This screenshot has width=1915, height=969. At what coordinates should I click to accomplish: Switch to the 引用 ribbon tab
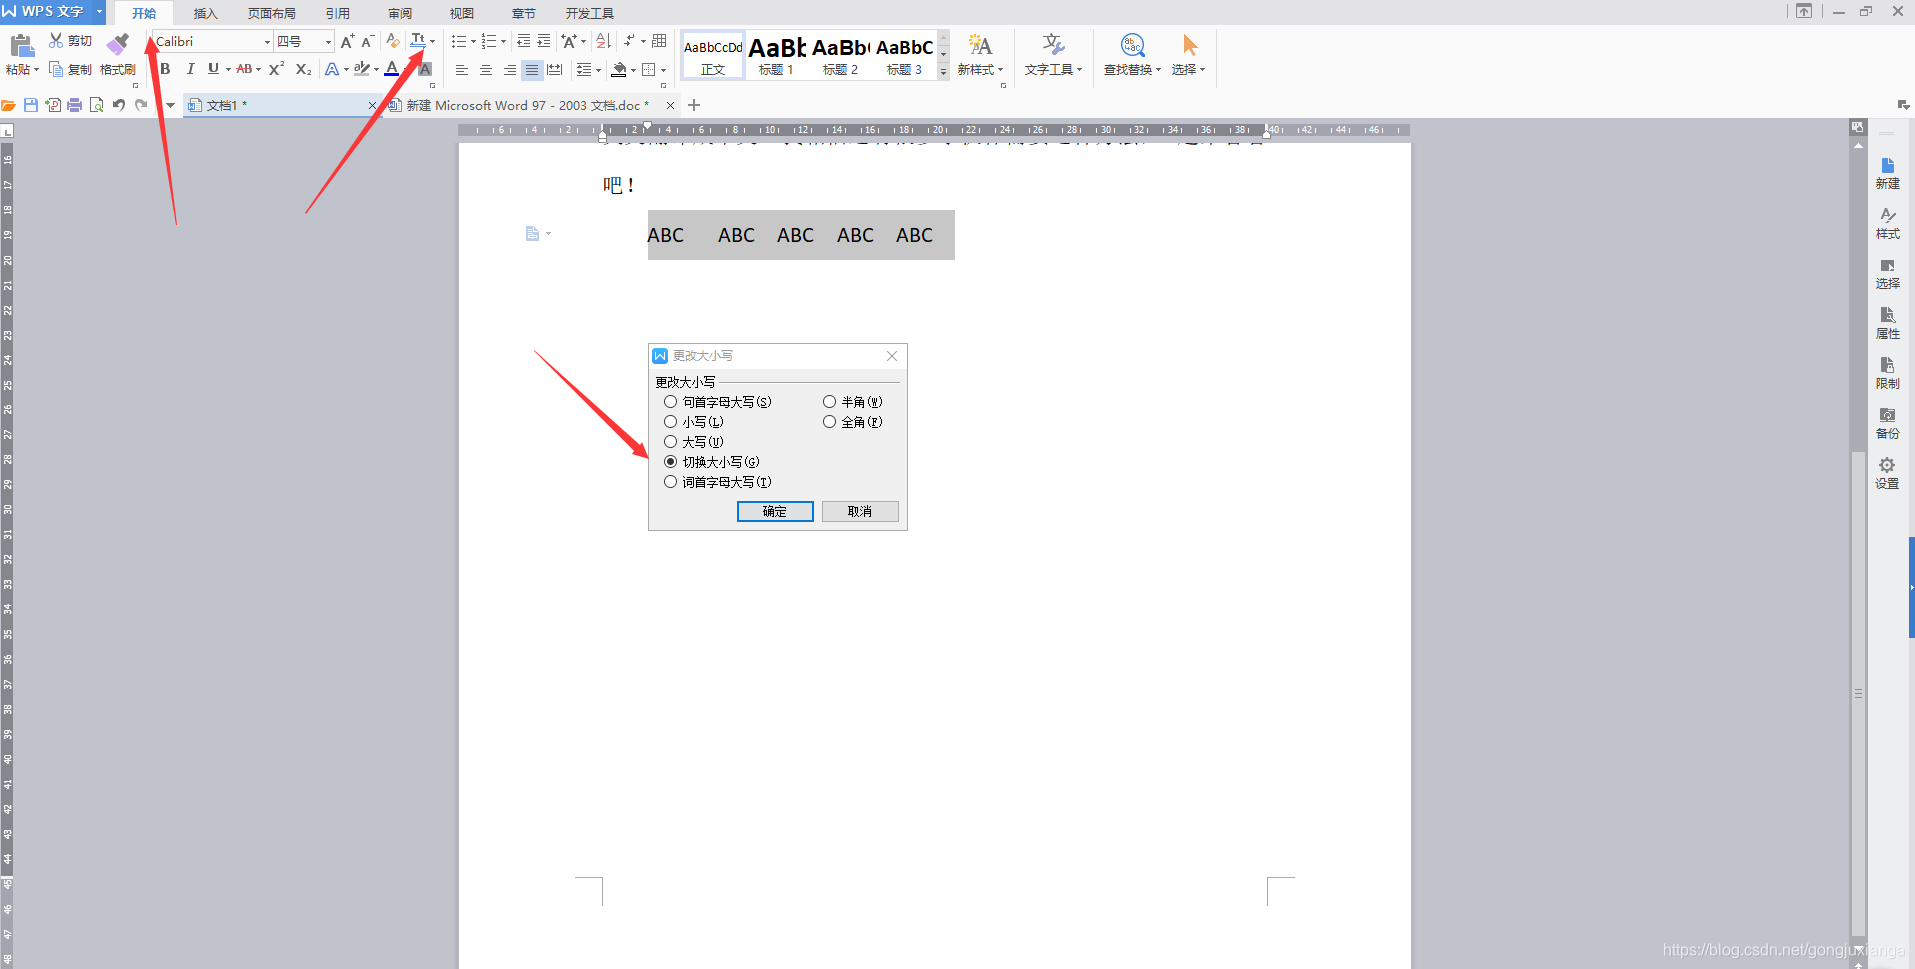[338, 13]
